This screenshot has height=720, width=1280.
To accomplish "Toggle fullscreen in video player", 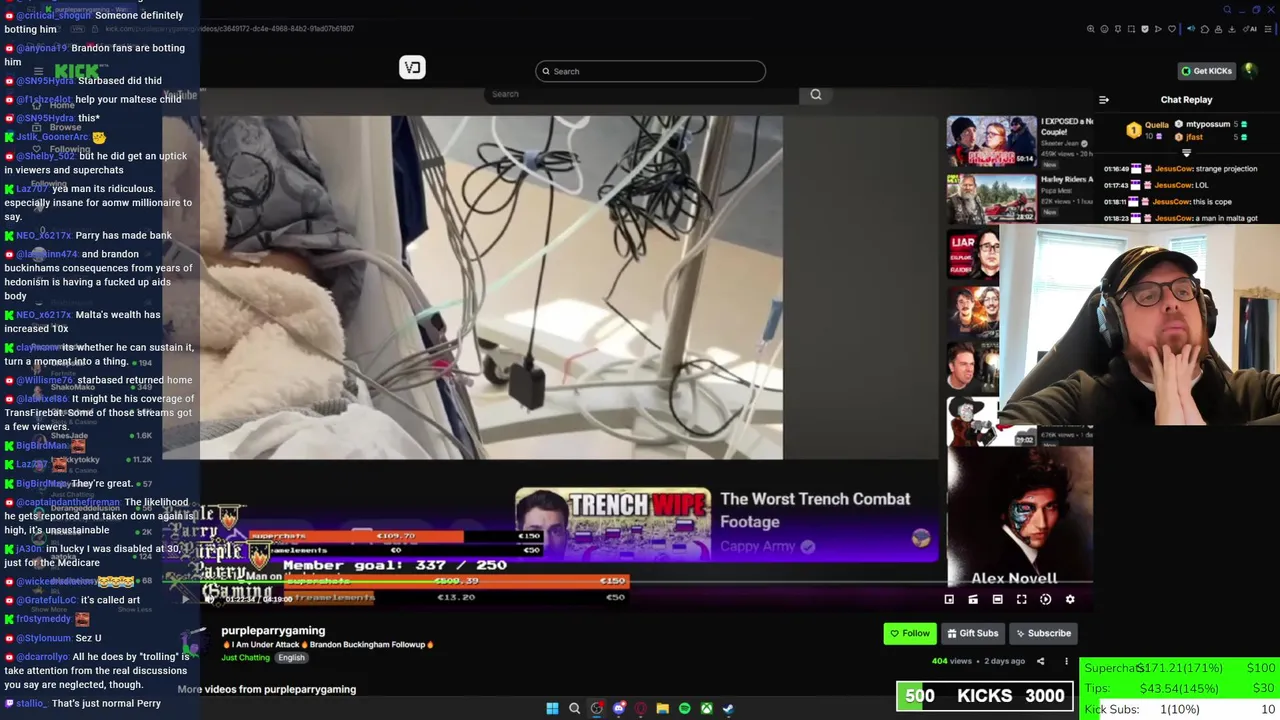I will pyautogui.click(x=1021, y=599).
